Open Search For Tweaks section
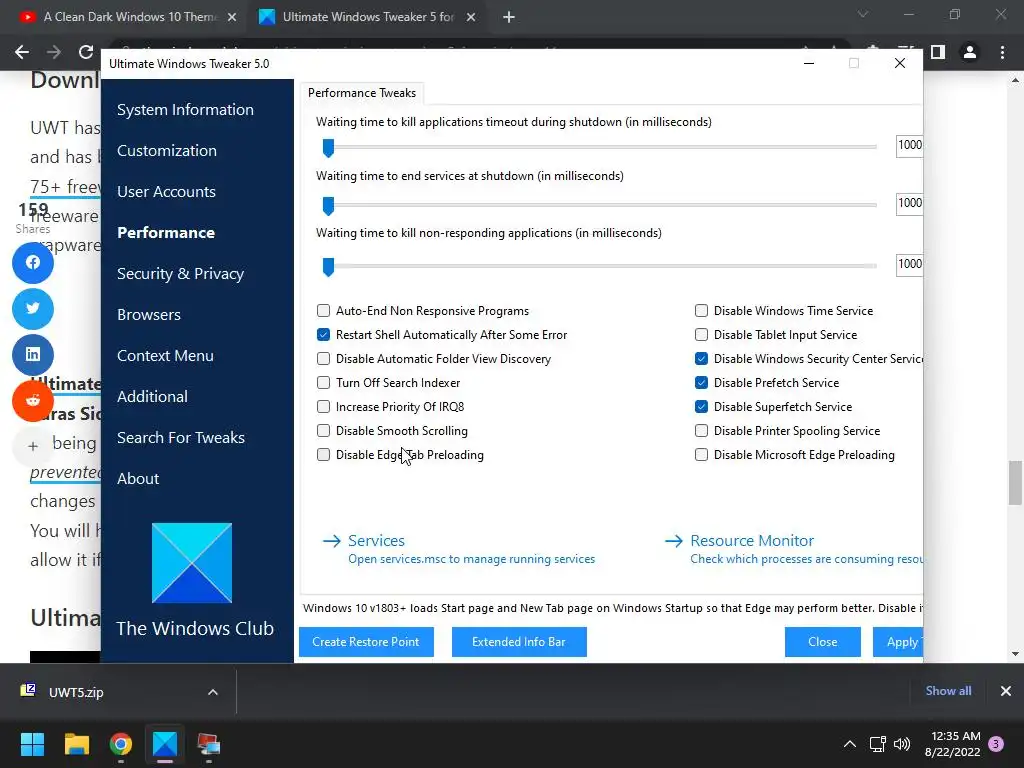 tap(181, 438)
